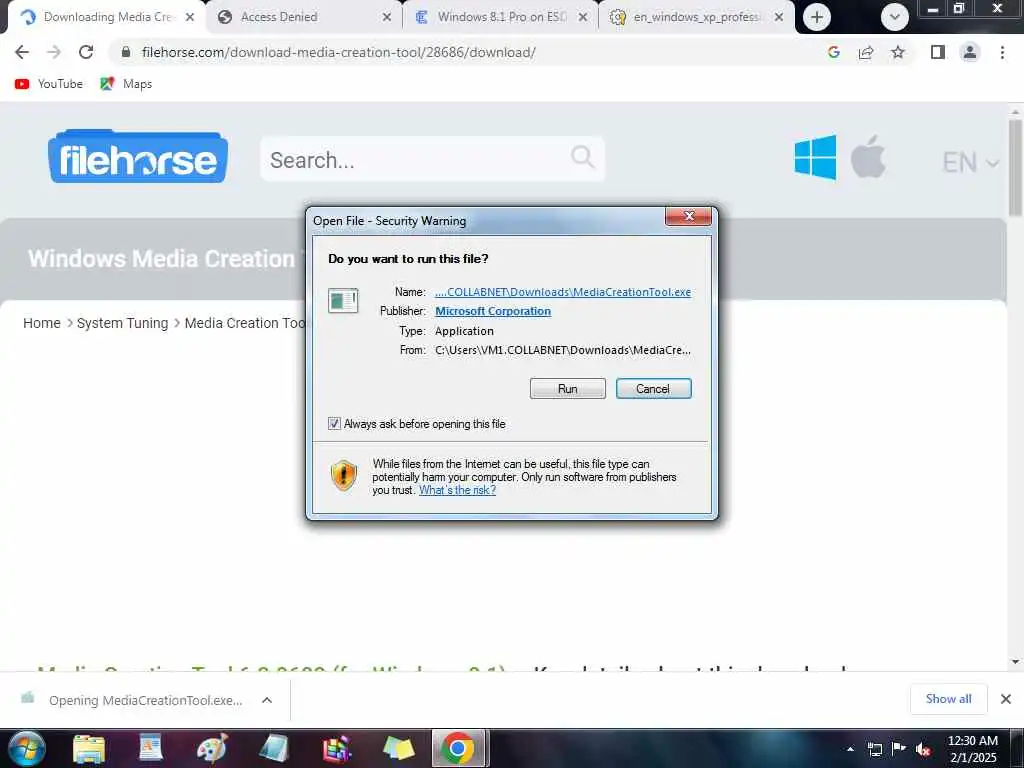Screen dimensions: 1024x768
Task: Expand the tab search dropdown
Action: point(895,17)
